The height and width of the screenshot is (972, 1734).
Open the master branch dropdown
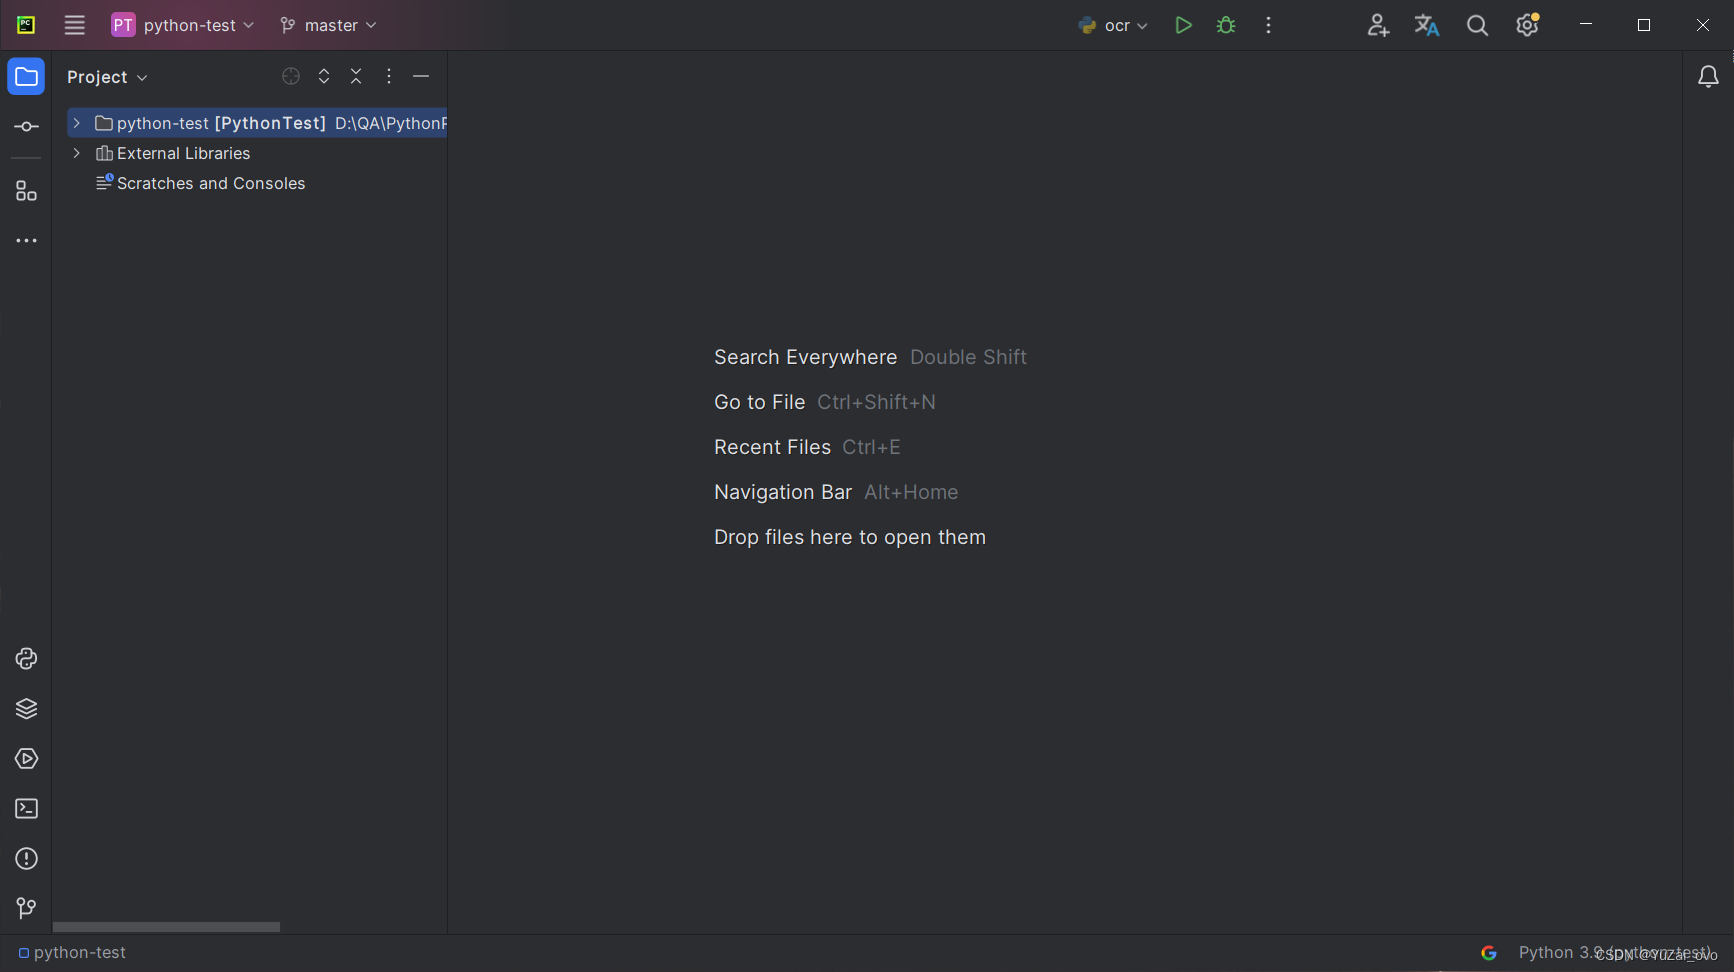point(328,25)
